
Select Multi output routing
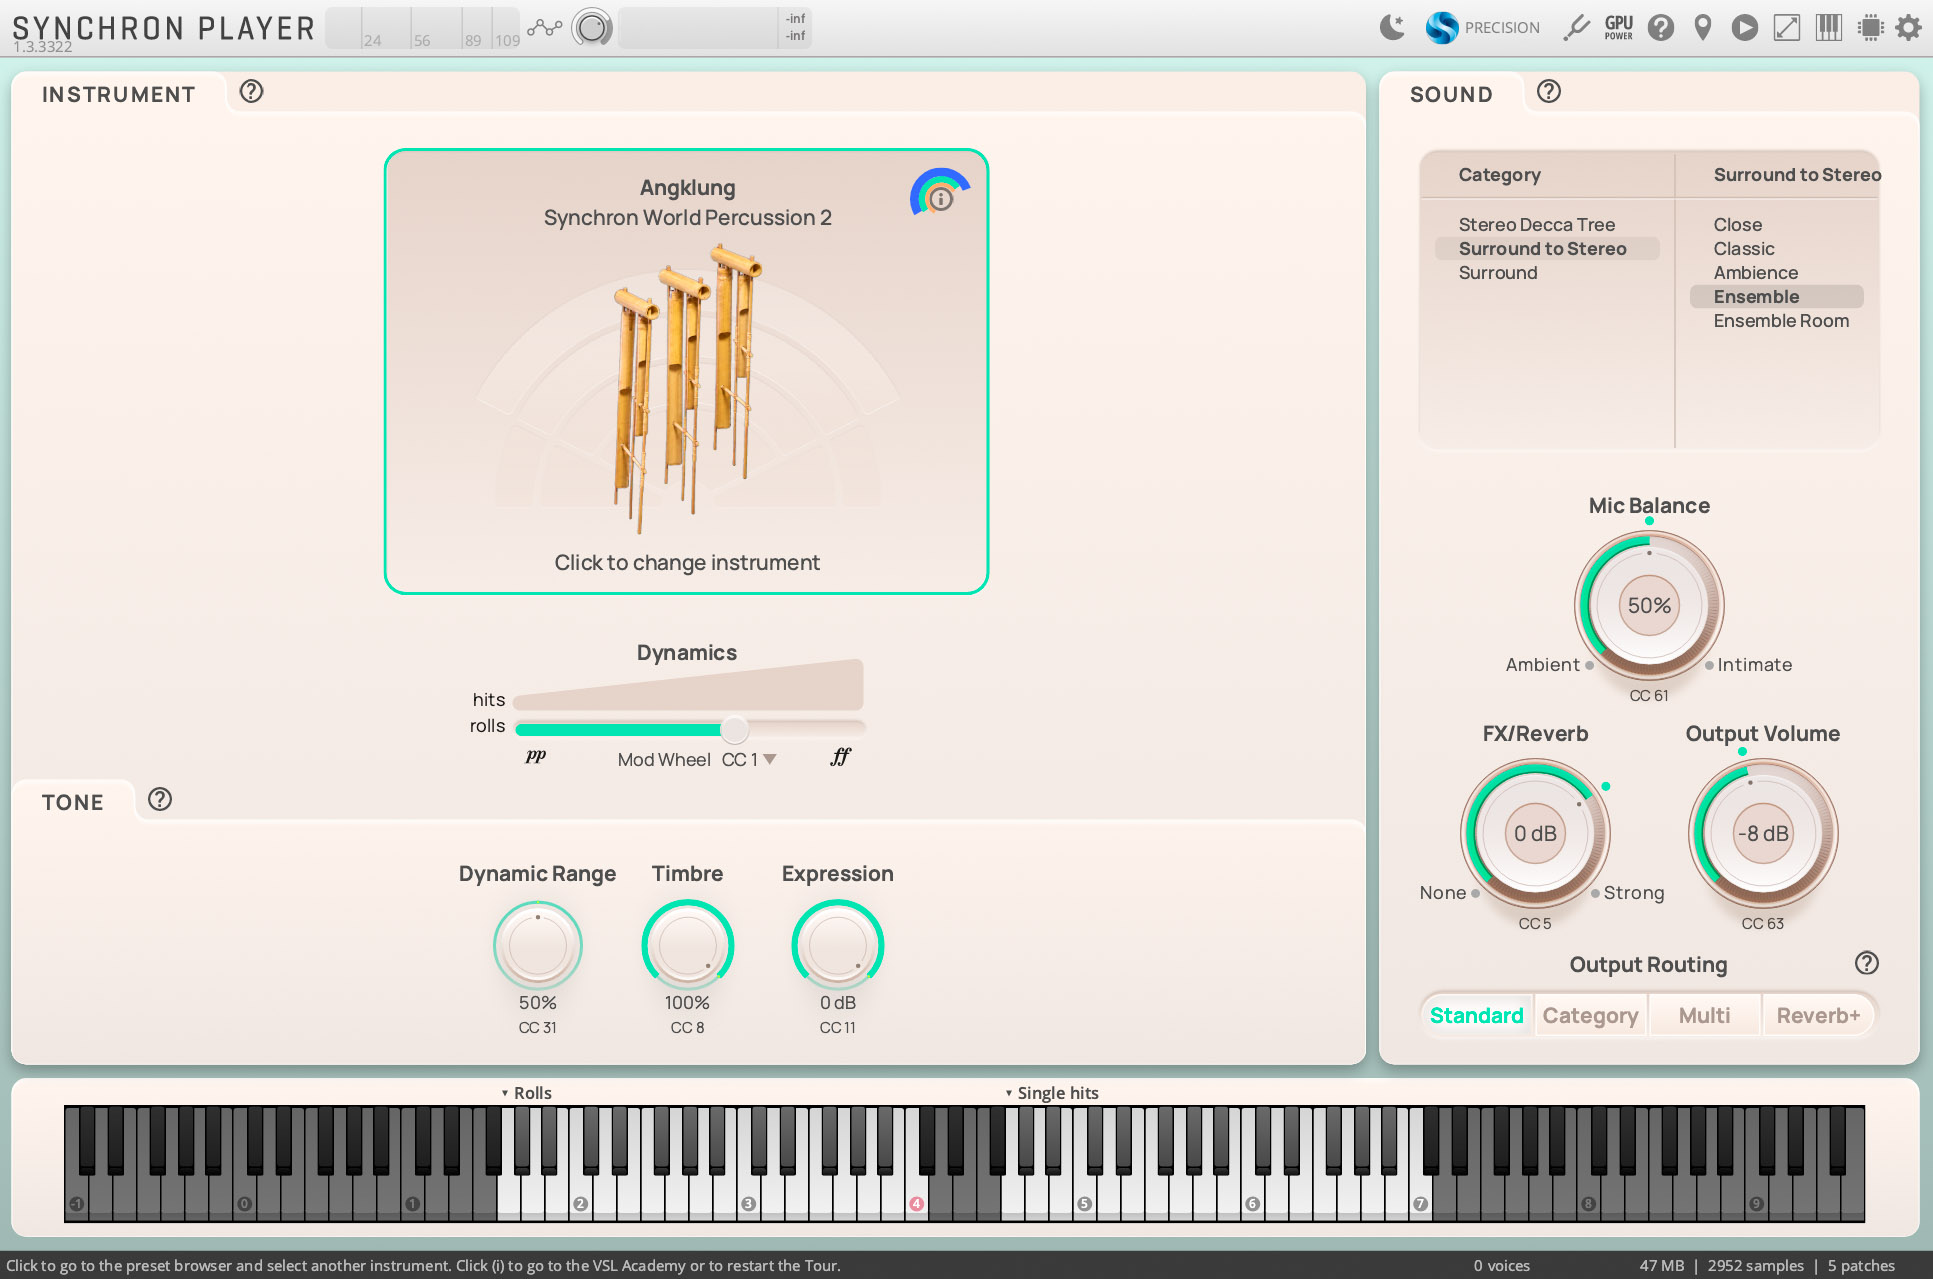1704,1015
